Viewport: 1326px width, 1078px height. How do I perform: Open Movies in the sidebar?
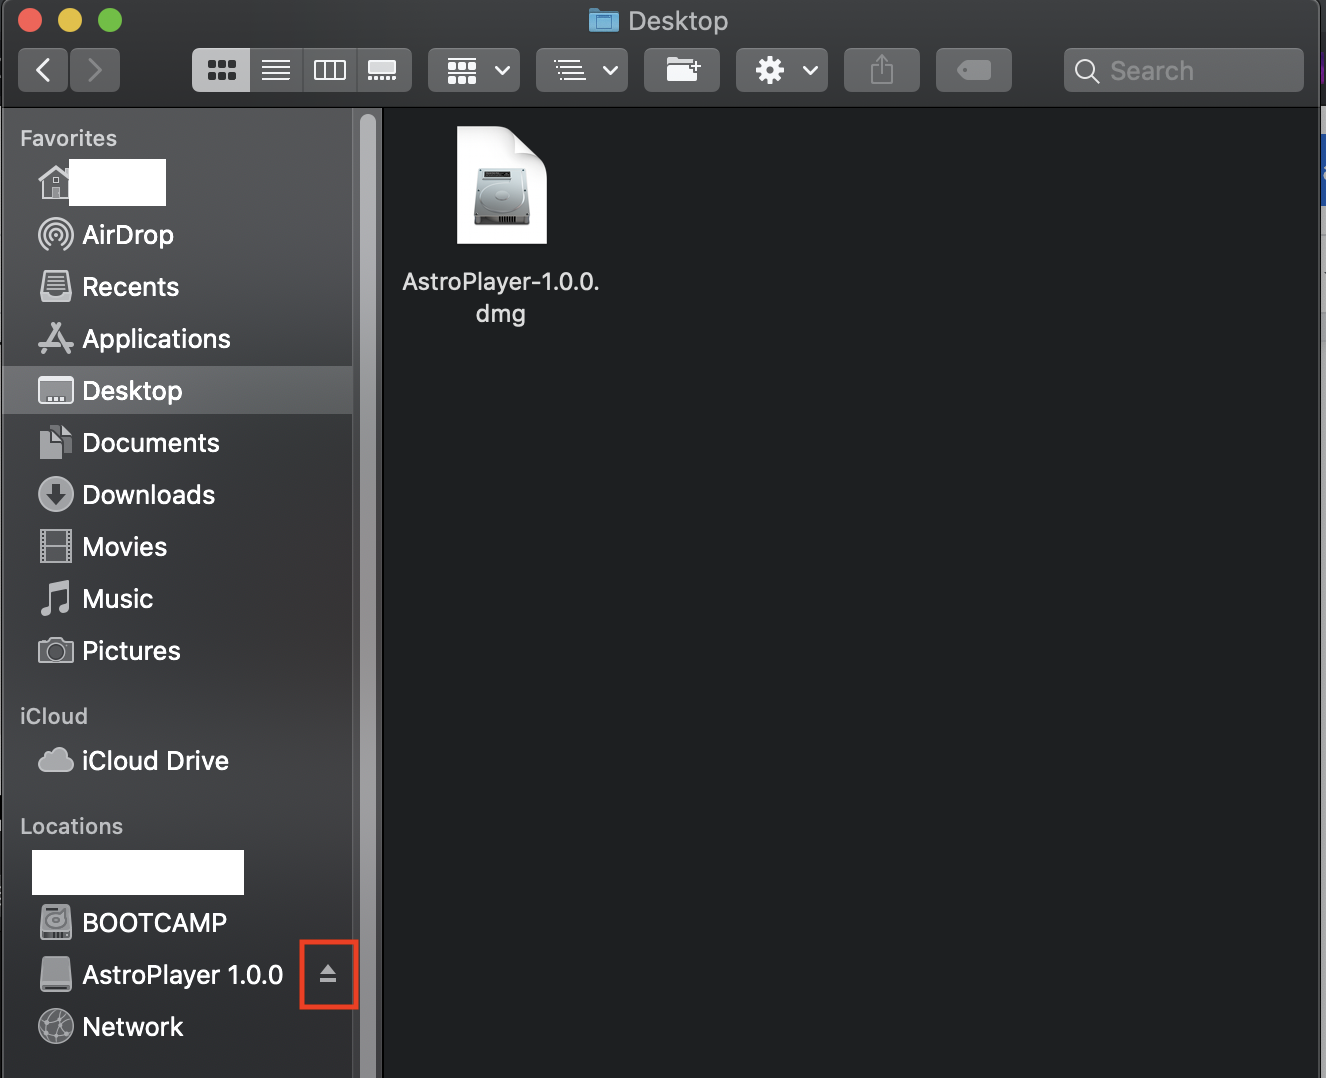[178, 547]
